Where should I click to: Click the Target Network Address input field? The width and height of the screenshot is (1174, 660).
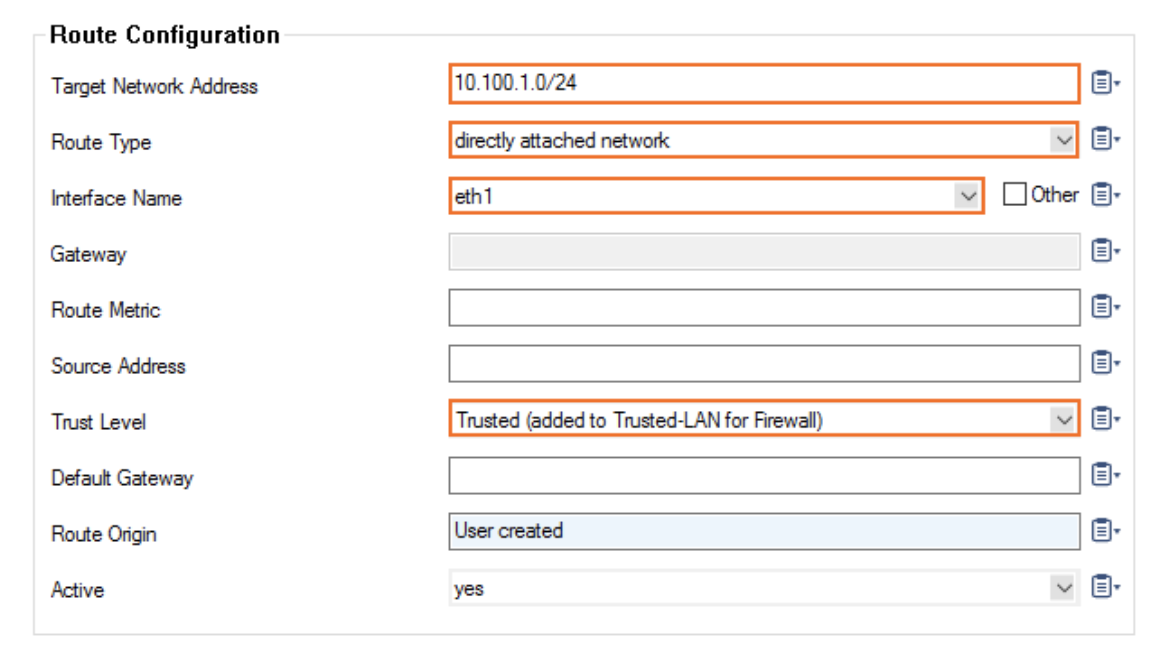tap(763, 84)
